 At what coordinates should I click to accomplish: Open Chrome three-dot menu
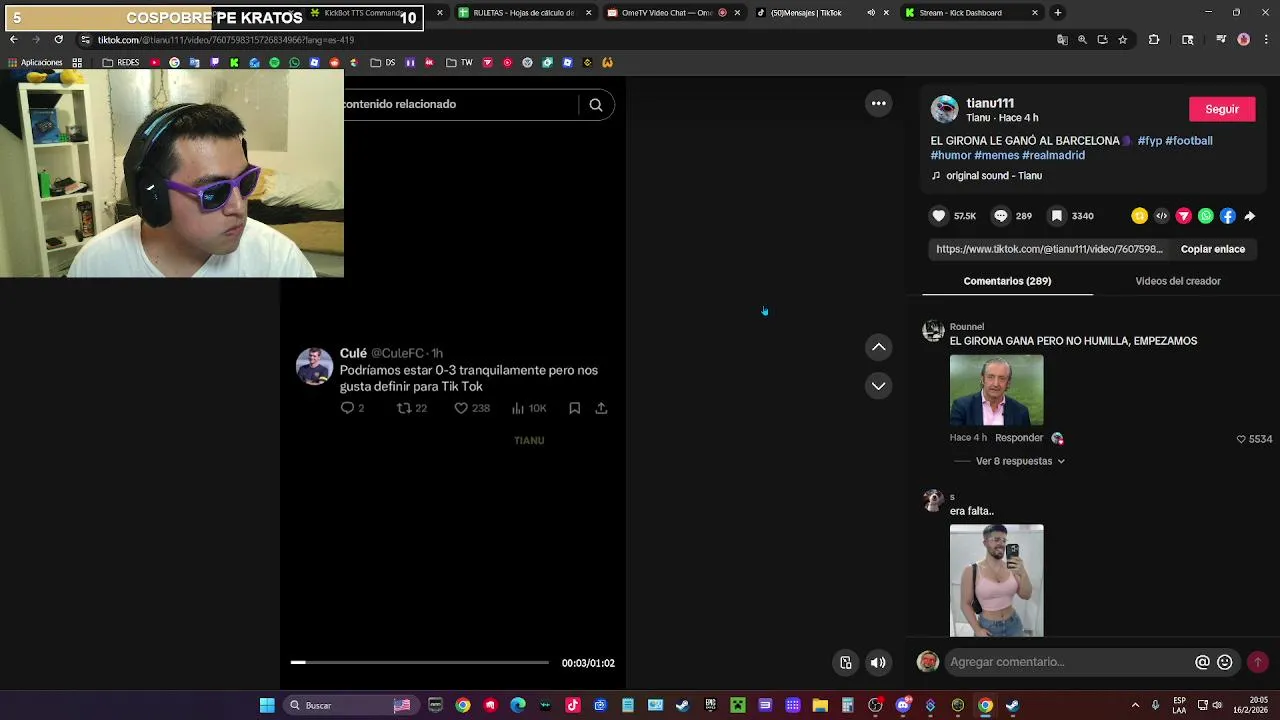click(x=1265, y=40)
